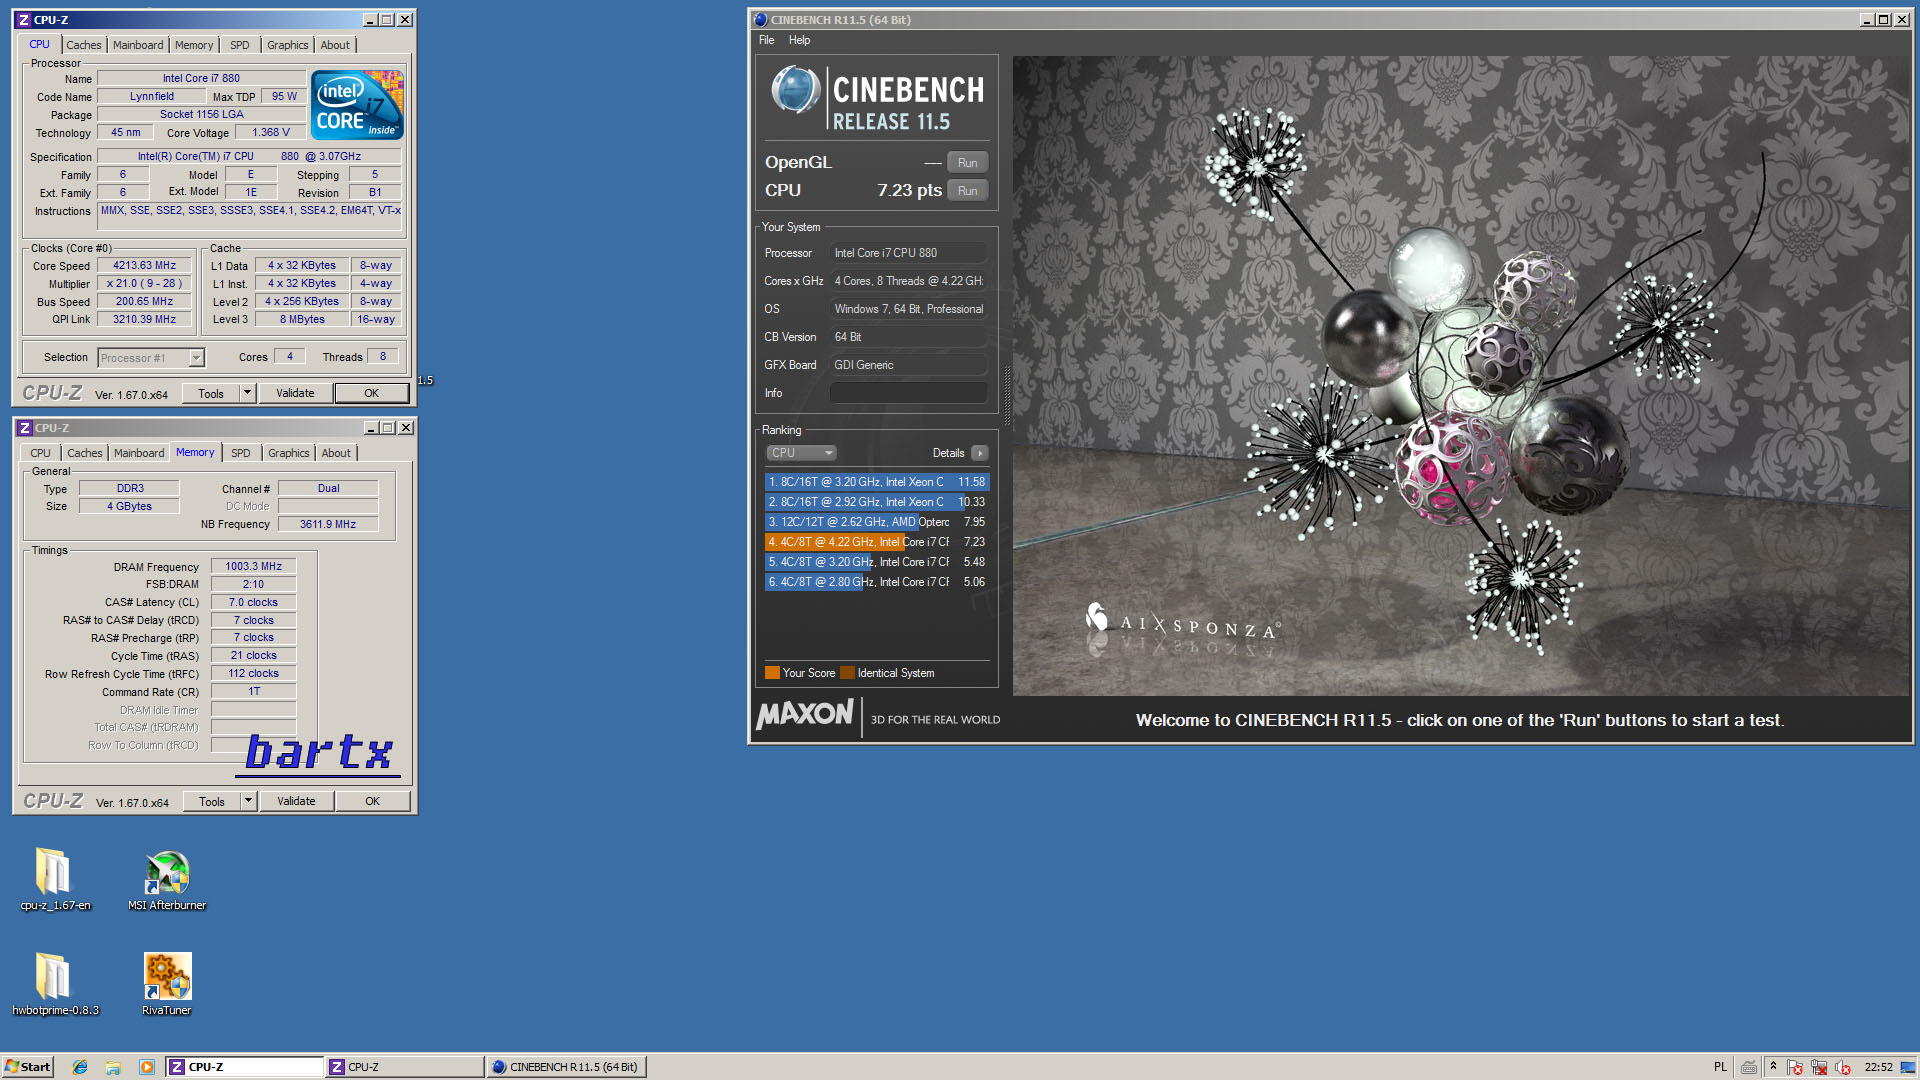Switch to CINEBENCH R11.5 taskbar button
Viewport: 1920px width, 1080px height.
coord(567,1067)
